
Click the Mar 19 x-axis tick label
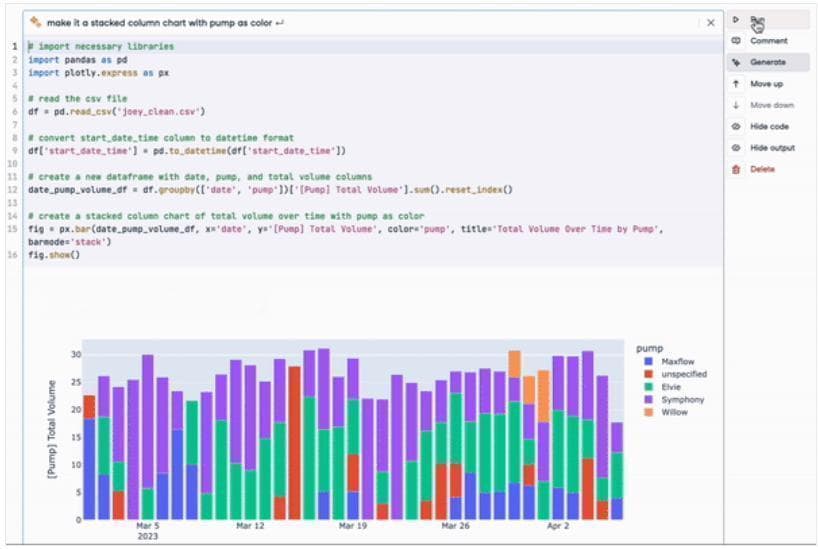point(353,526)
